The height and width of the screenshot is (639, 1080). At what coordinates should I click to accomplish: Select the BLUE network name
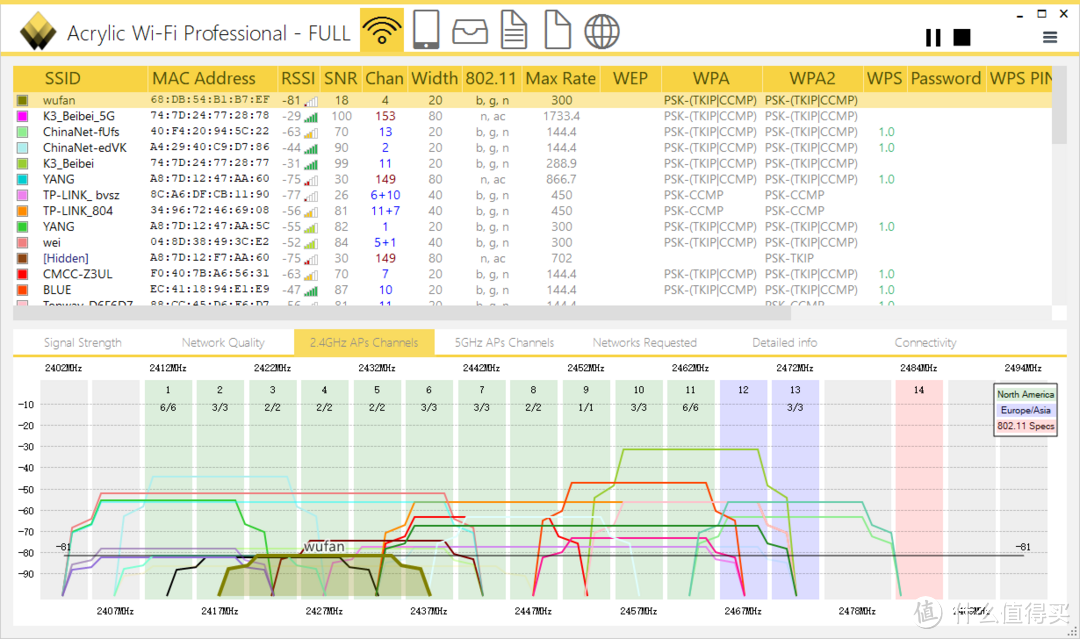click(57, 290)
